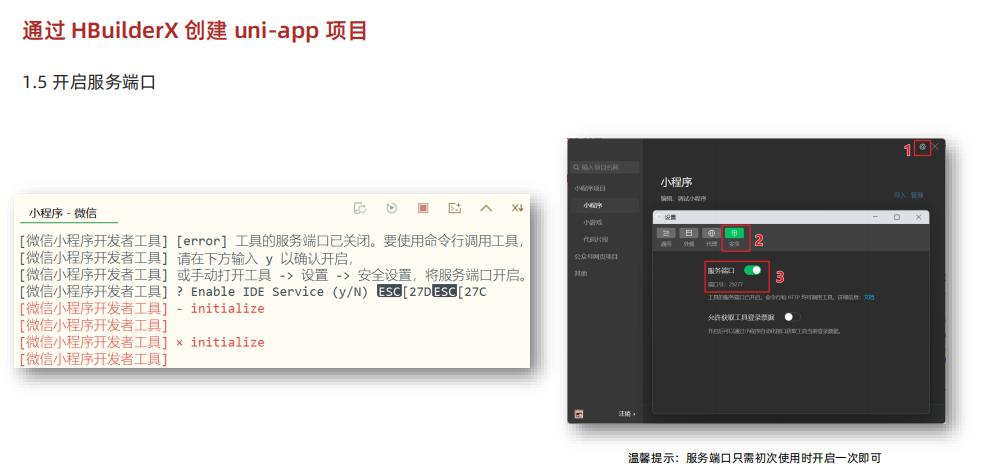Click the 导入 link
981x476 pixels.
[x=900, y=195]
